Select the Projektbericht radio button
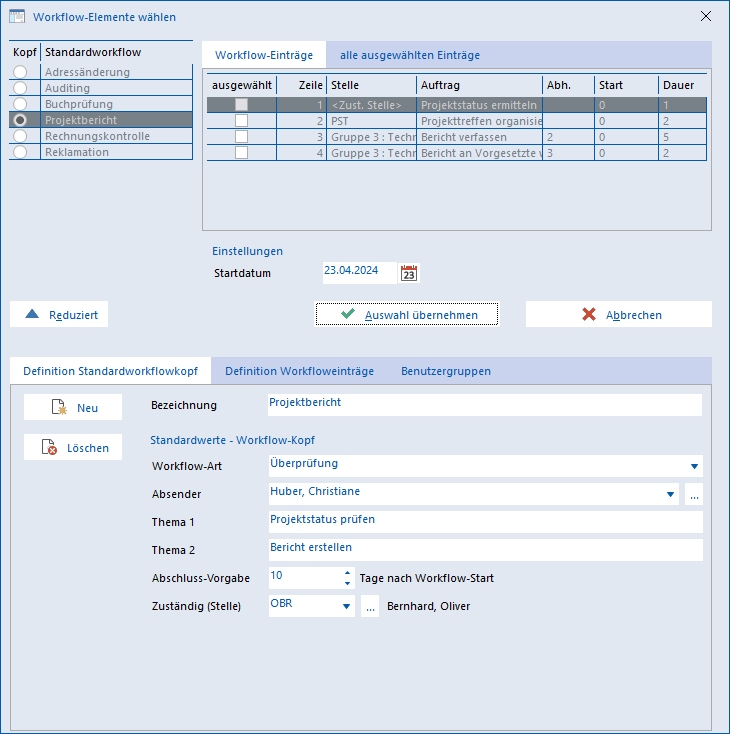730x734 pixels. [20, 120]
